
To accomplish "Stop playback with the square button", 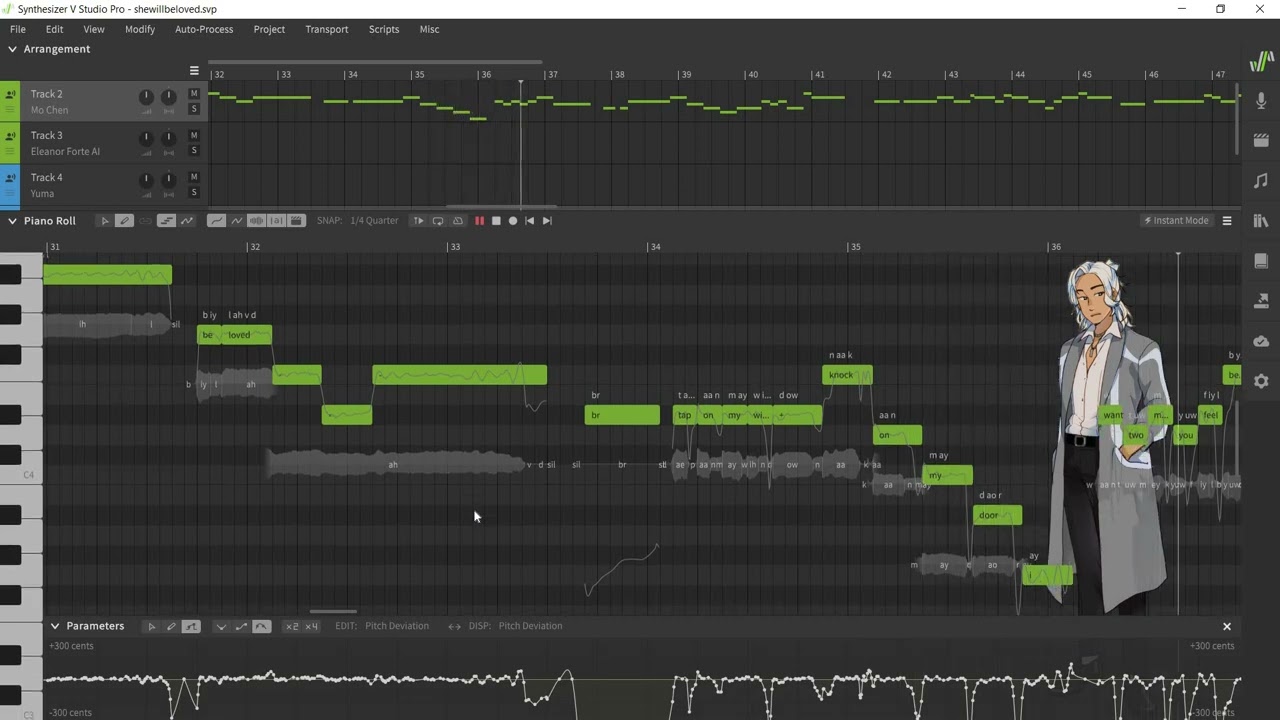I will [496, 221].
